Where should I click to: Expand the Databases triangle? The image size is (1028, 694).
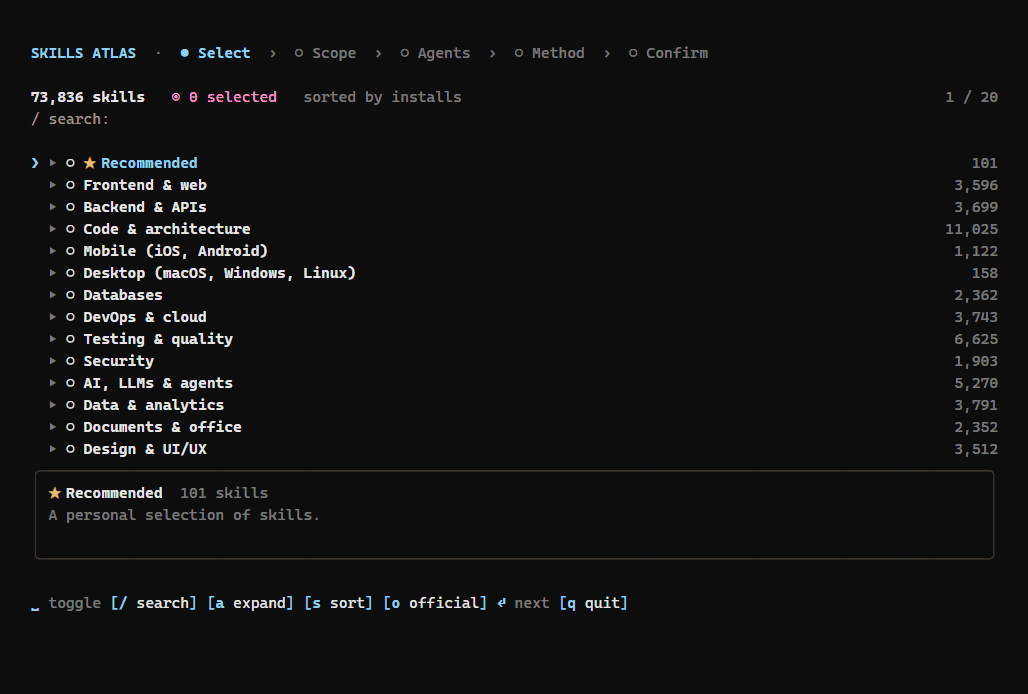[53, 296]
